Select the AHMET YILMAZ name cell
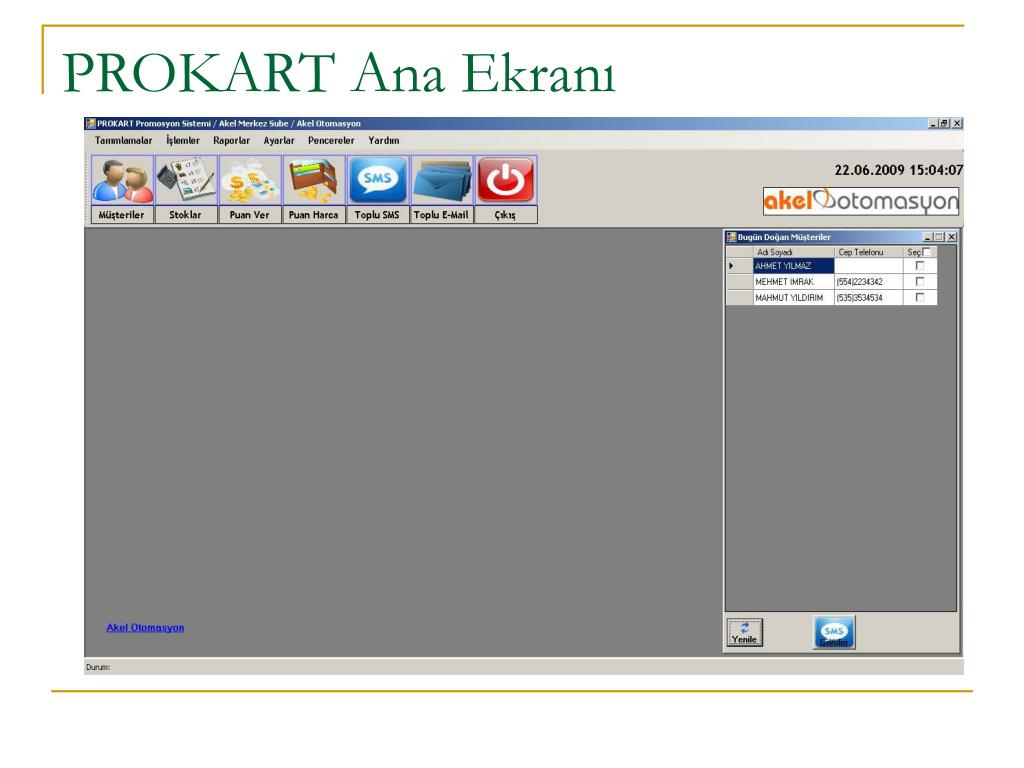The height and width of the screenshot is (768, 1024). pos(793,266)
